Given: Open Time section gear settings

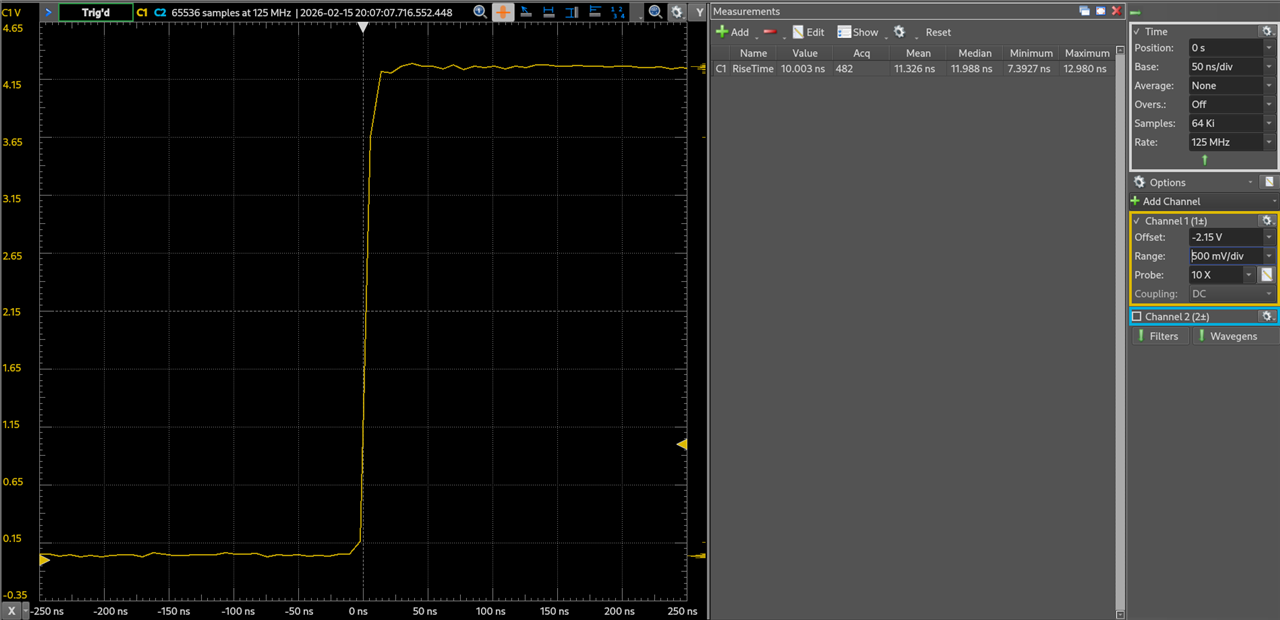Looking at the screenshot, I should coord(1267,31).
